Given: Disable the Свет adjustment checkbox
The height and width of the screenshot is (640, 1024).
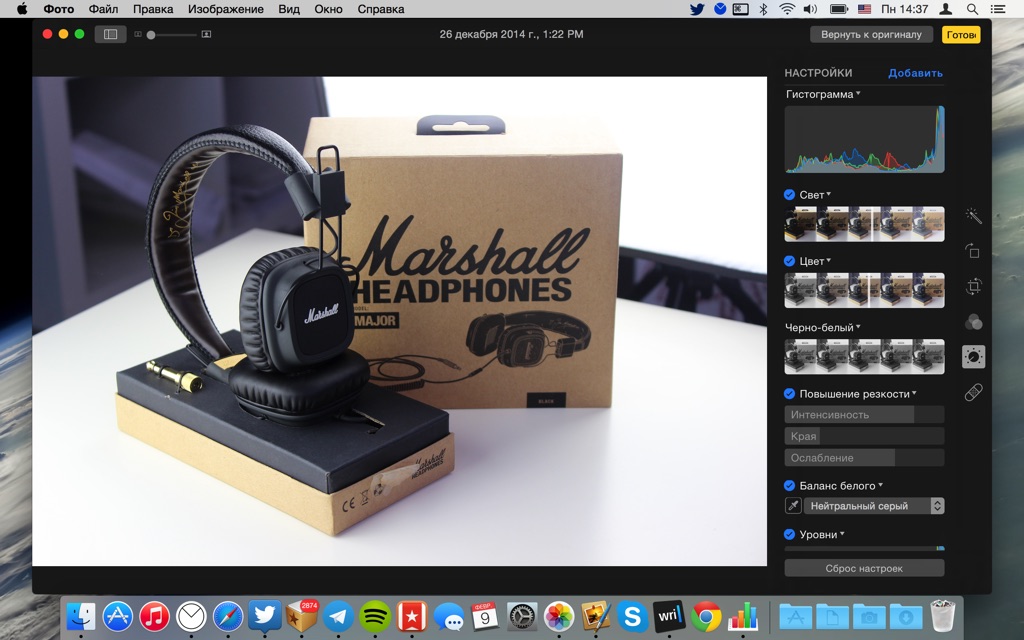Looking at the screenshot, I should [790, 194].
